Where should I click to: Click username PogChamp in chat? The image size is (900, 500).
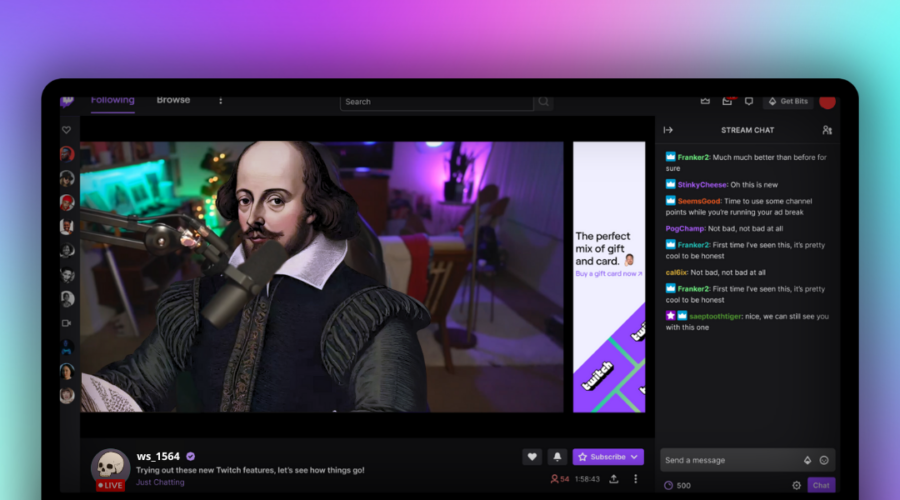[x=685, y=228]
